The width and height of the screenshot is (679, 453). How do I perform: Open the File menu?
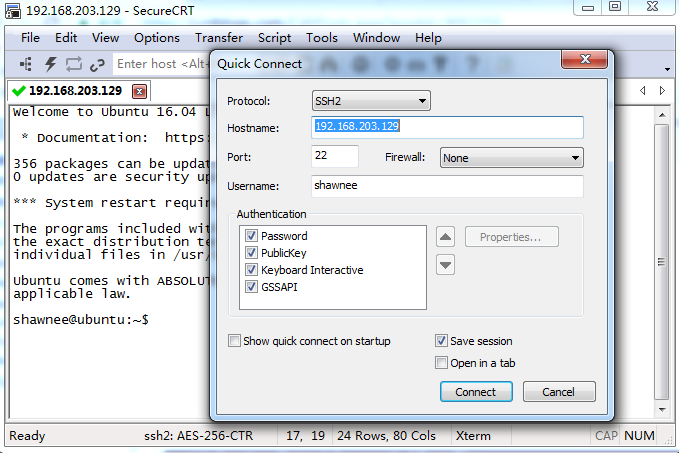tap(30, 38)
